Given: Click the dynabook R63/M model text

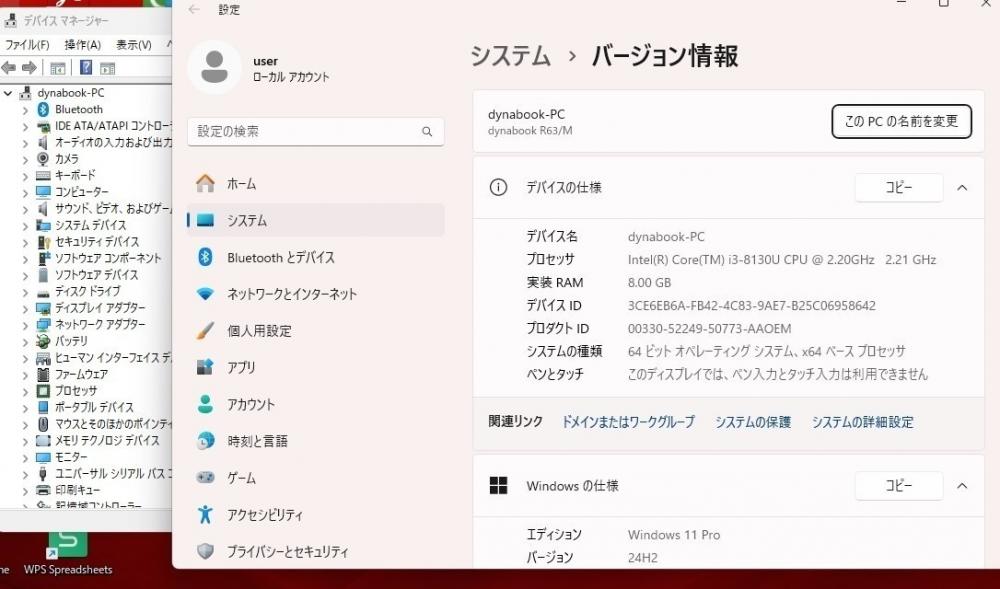Looking at the screenshot, I should pyautogui.click(x=530, y=131).
